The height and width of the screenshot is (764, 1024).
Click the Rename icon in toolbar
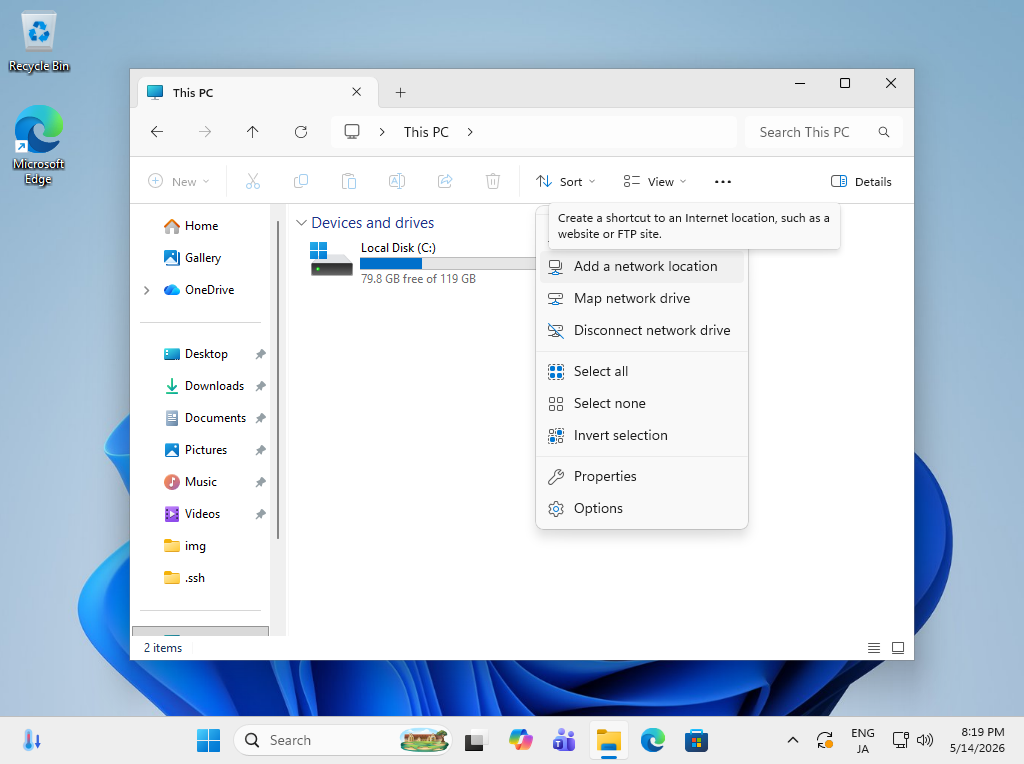click(397, 182)
